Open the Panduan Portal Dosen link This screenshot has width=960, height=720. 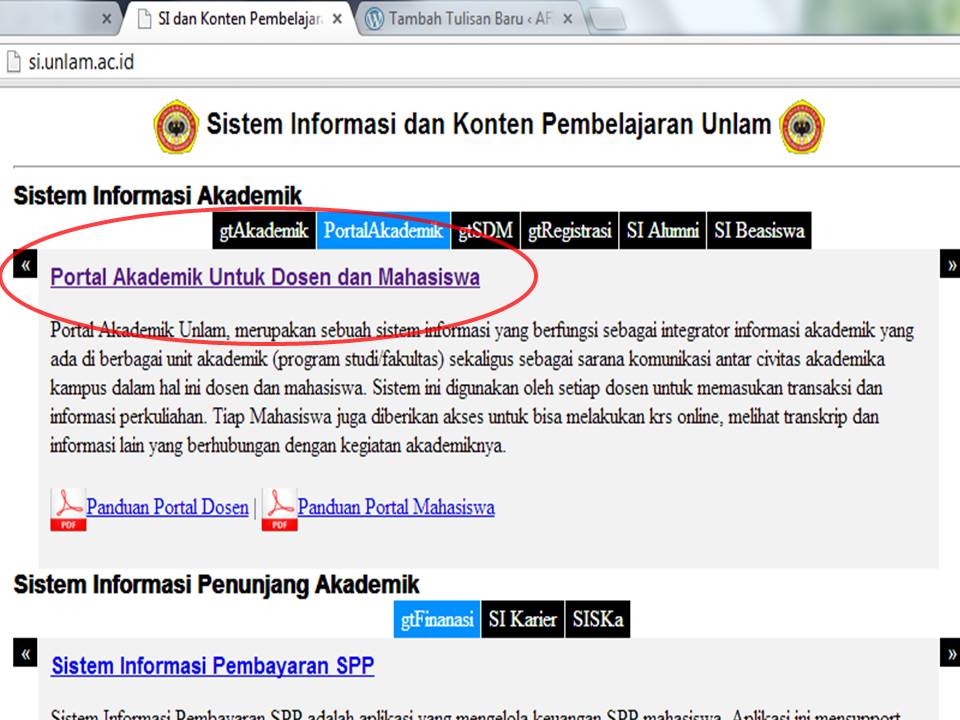coord(167,507)
